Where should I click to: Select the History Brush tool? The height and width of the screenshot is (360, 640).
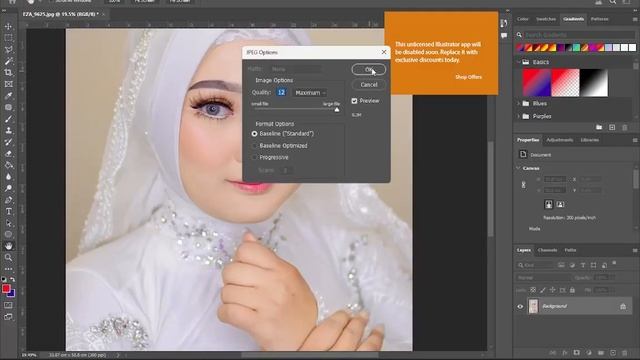[x=8, y=142]
